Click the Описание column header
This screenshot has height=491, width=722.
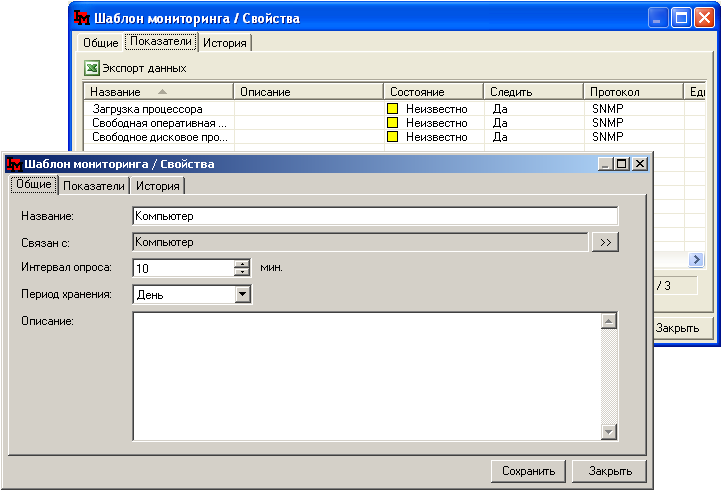[309, 92]
